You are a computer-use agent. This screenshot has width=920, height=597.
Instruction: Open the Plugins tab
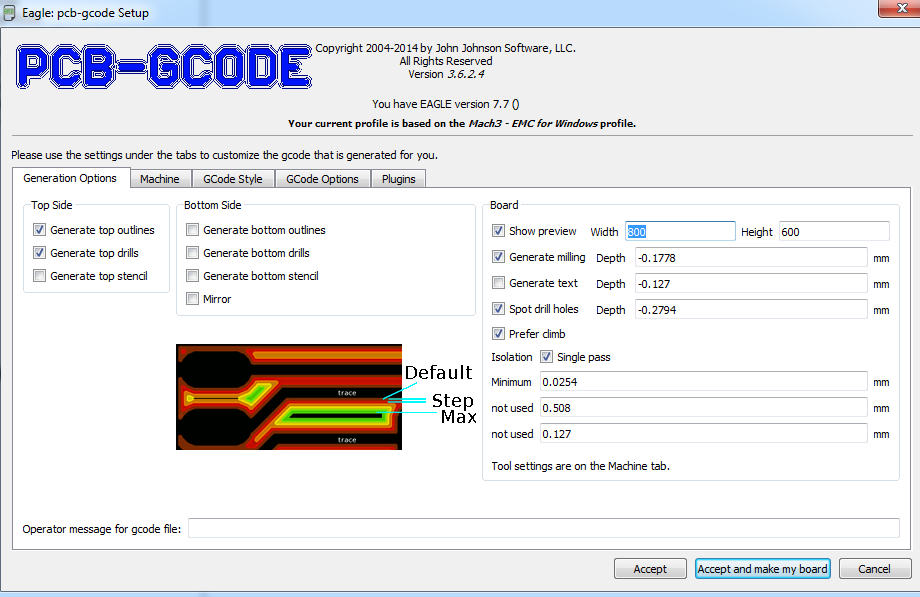click(x=398, y=179)
